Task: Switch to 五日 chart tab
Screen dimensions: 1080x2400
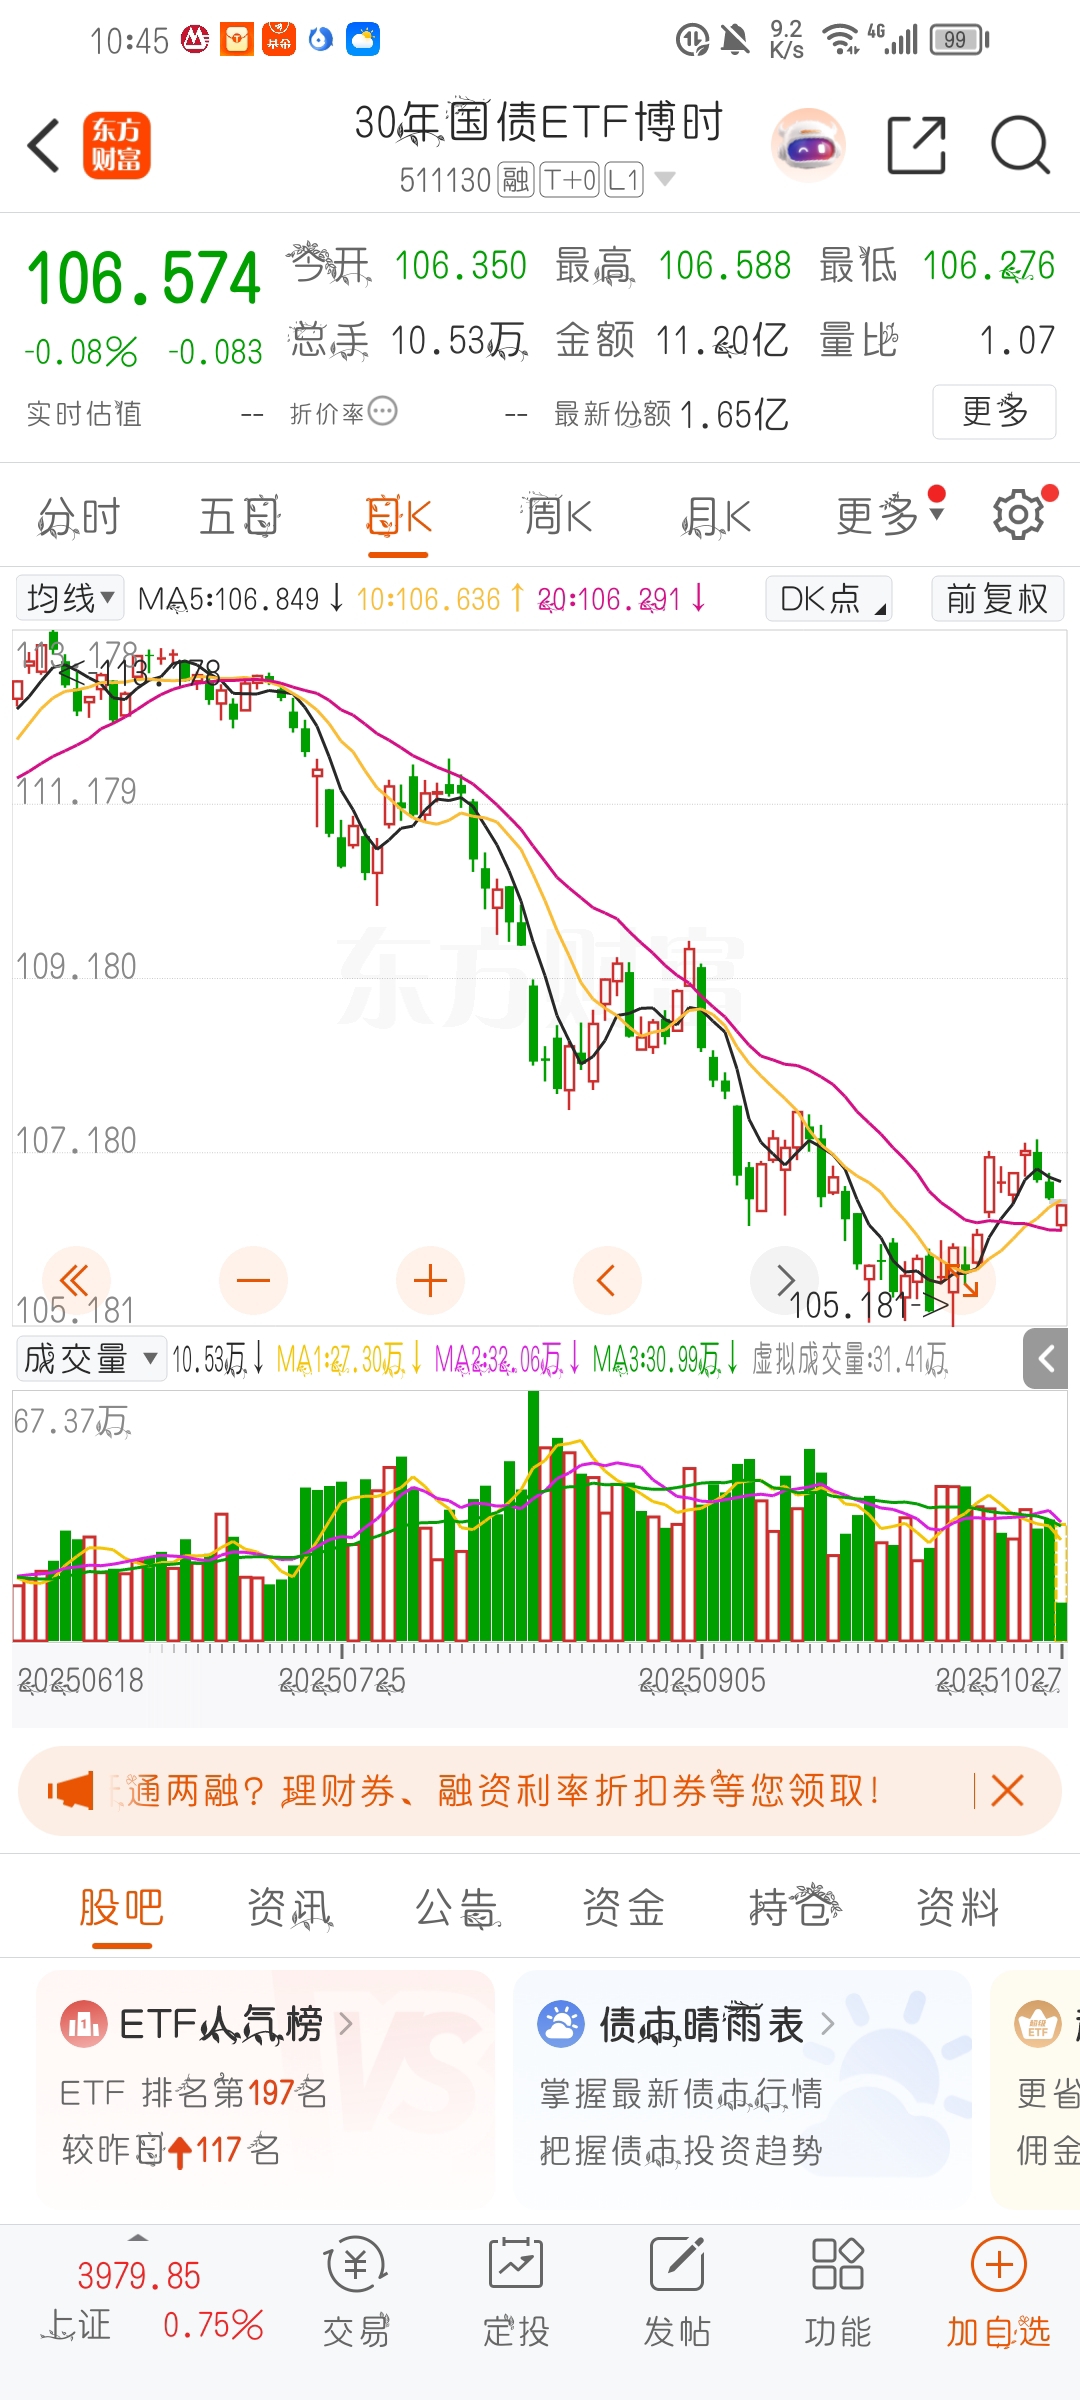Action: (x=239, y=517)
